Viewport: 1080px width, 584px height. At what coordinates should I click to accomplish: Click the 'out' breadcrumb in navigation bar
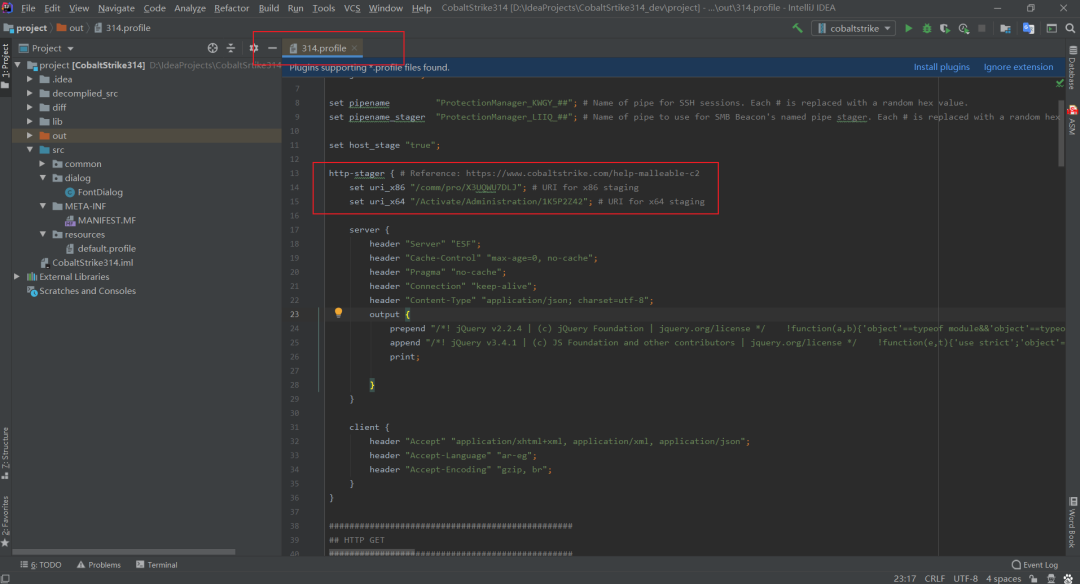click(70, 28)
